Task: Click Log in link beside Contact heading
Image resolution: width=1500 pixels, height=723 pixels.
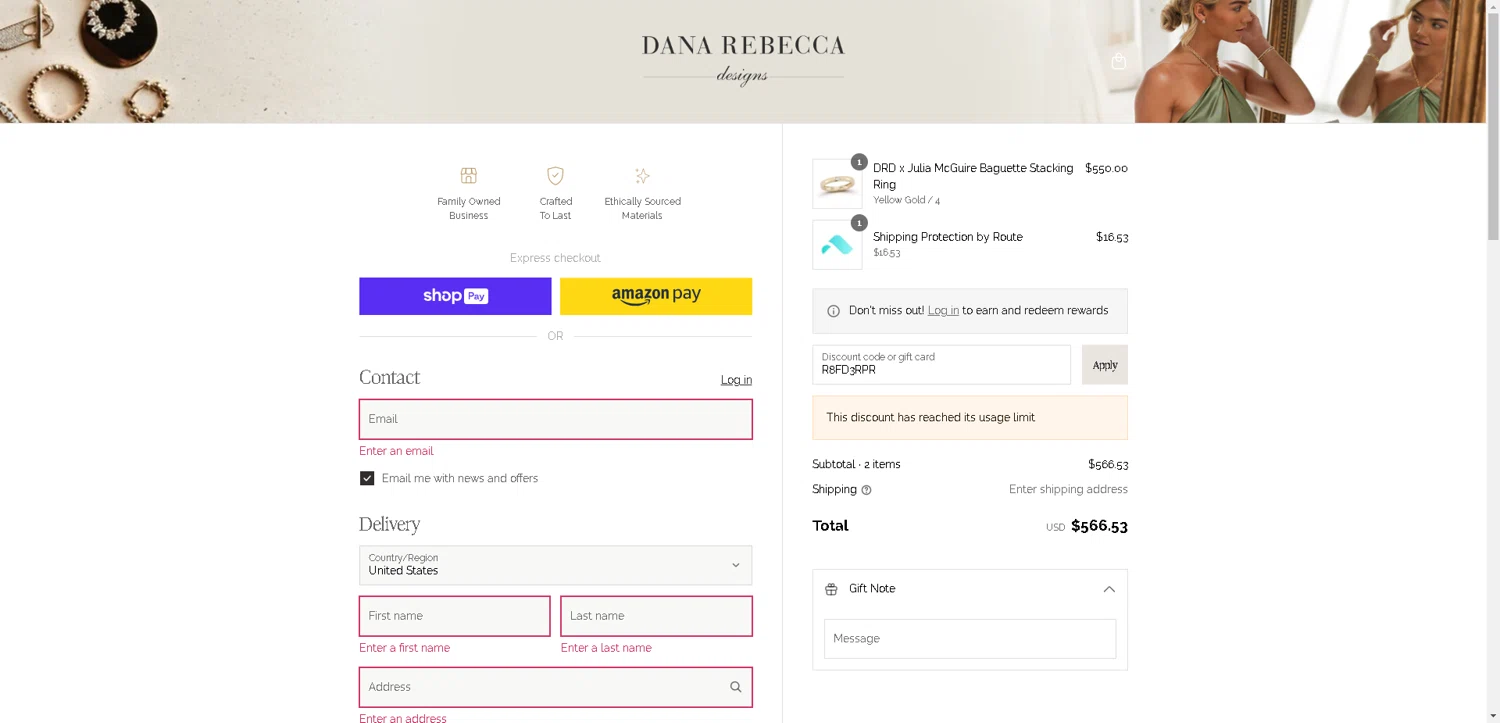Action: tap(736, 380)
